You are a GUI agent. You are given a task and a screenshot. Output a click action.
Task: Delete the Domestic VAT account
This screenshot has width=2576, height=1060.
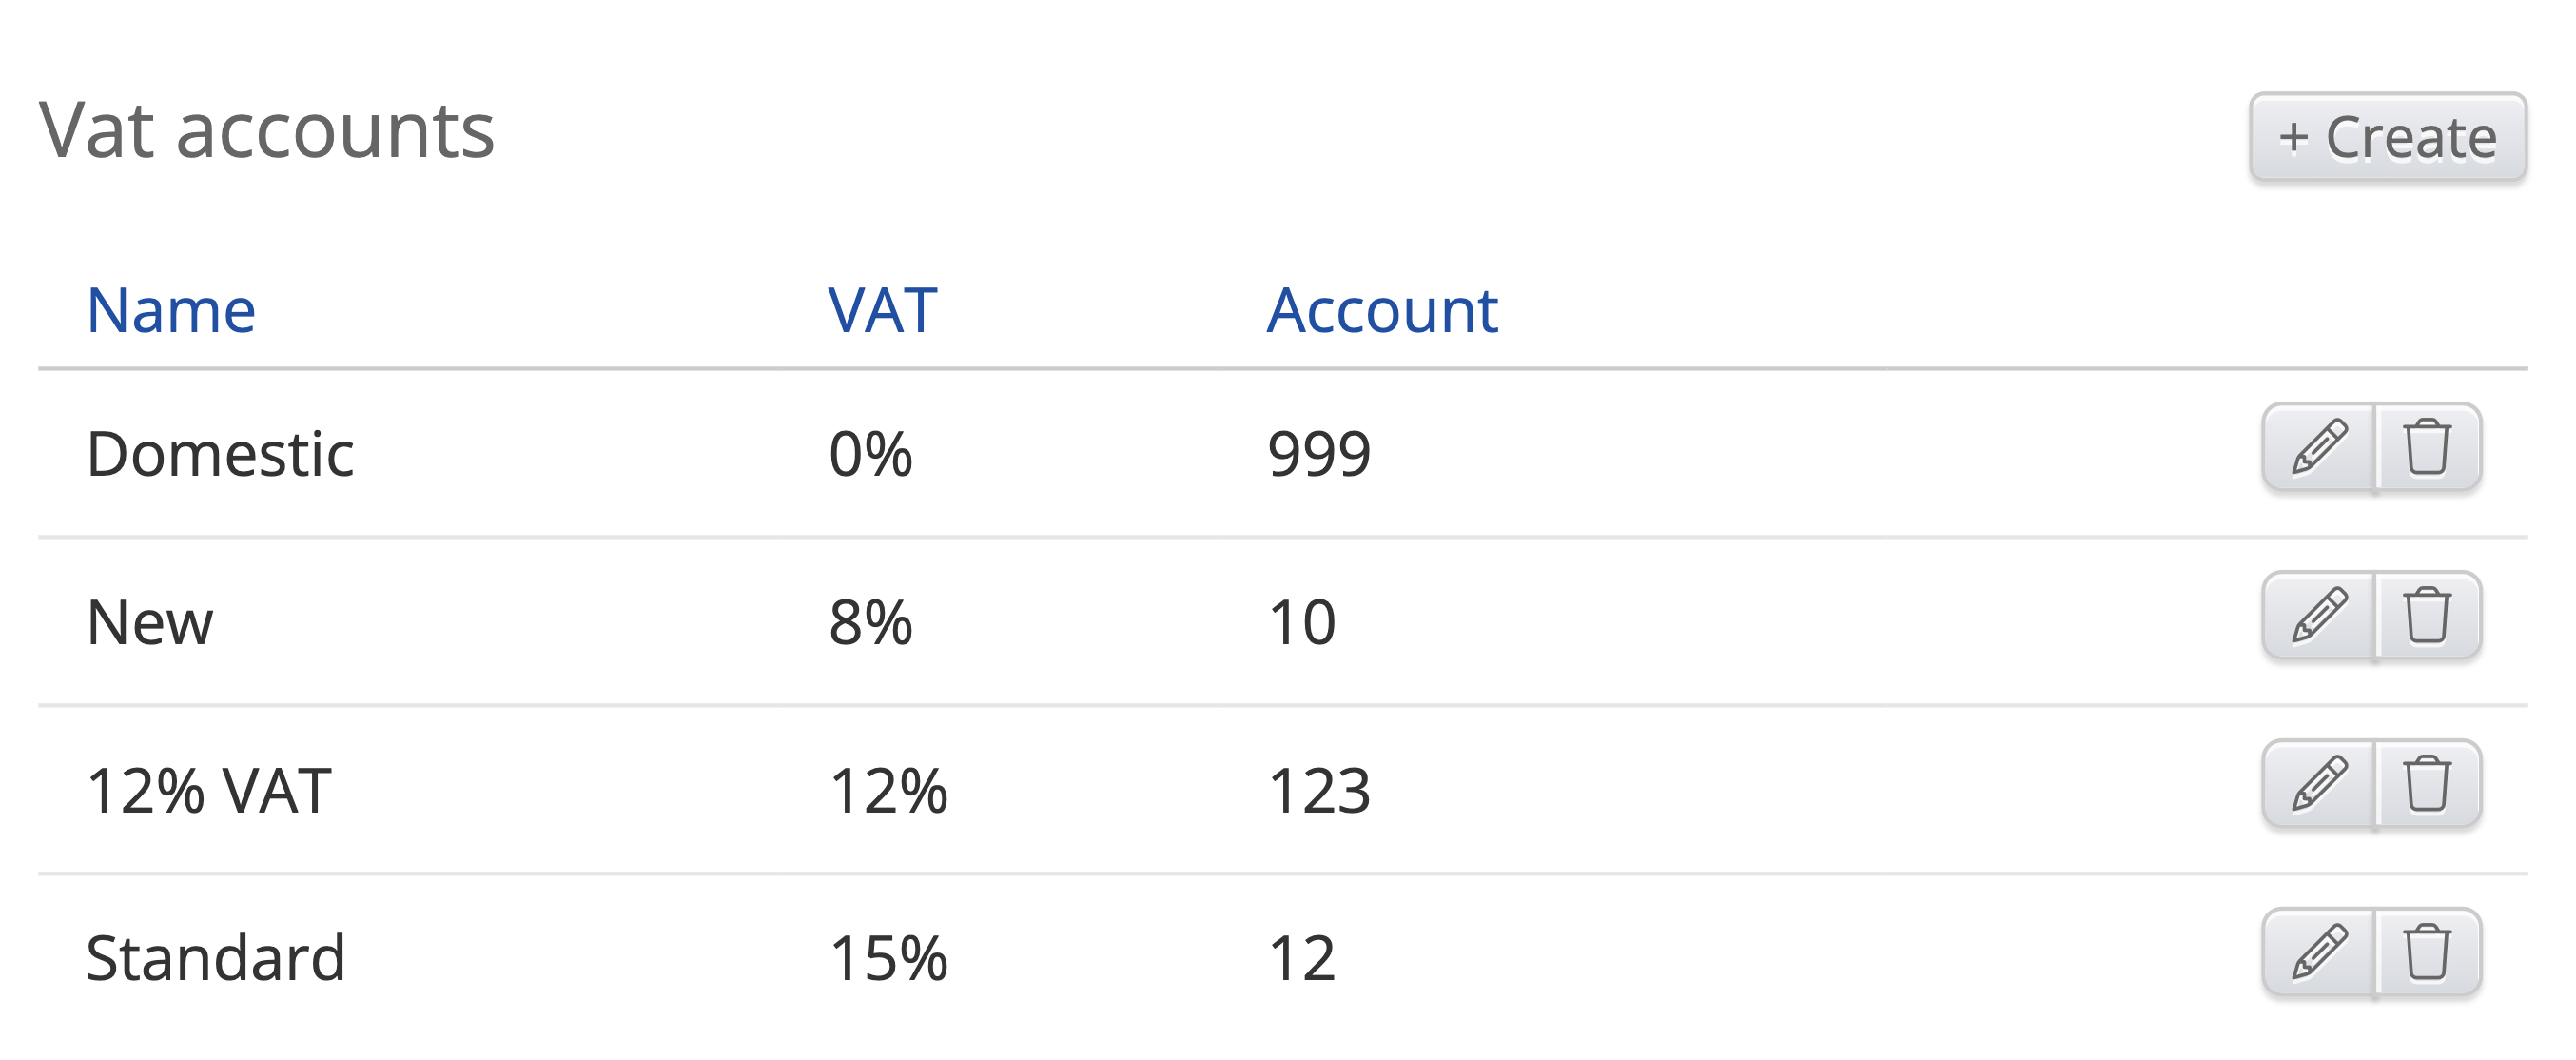coord(2428,447)
